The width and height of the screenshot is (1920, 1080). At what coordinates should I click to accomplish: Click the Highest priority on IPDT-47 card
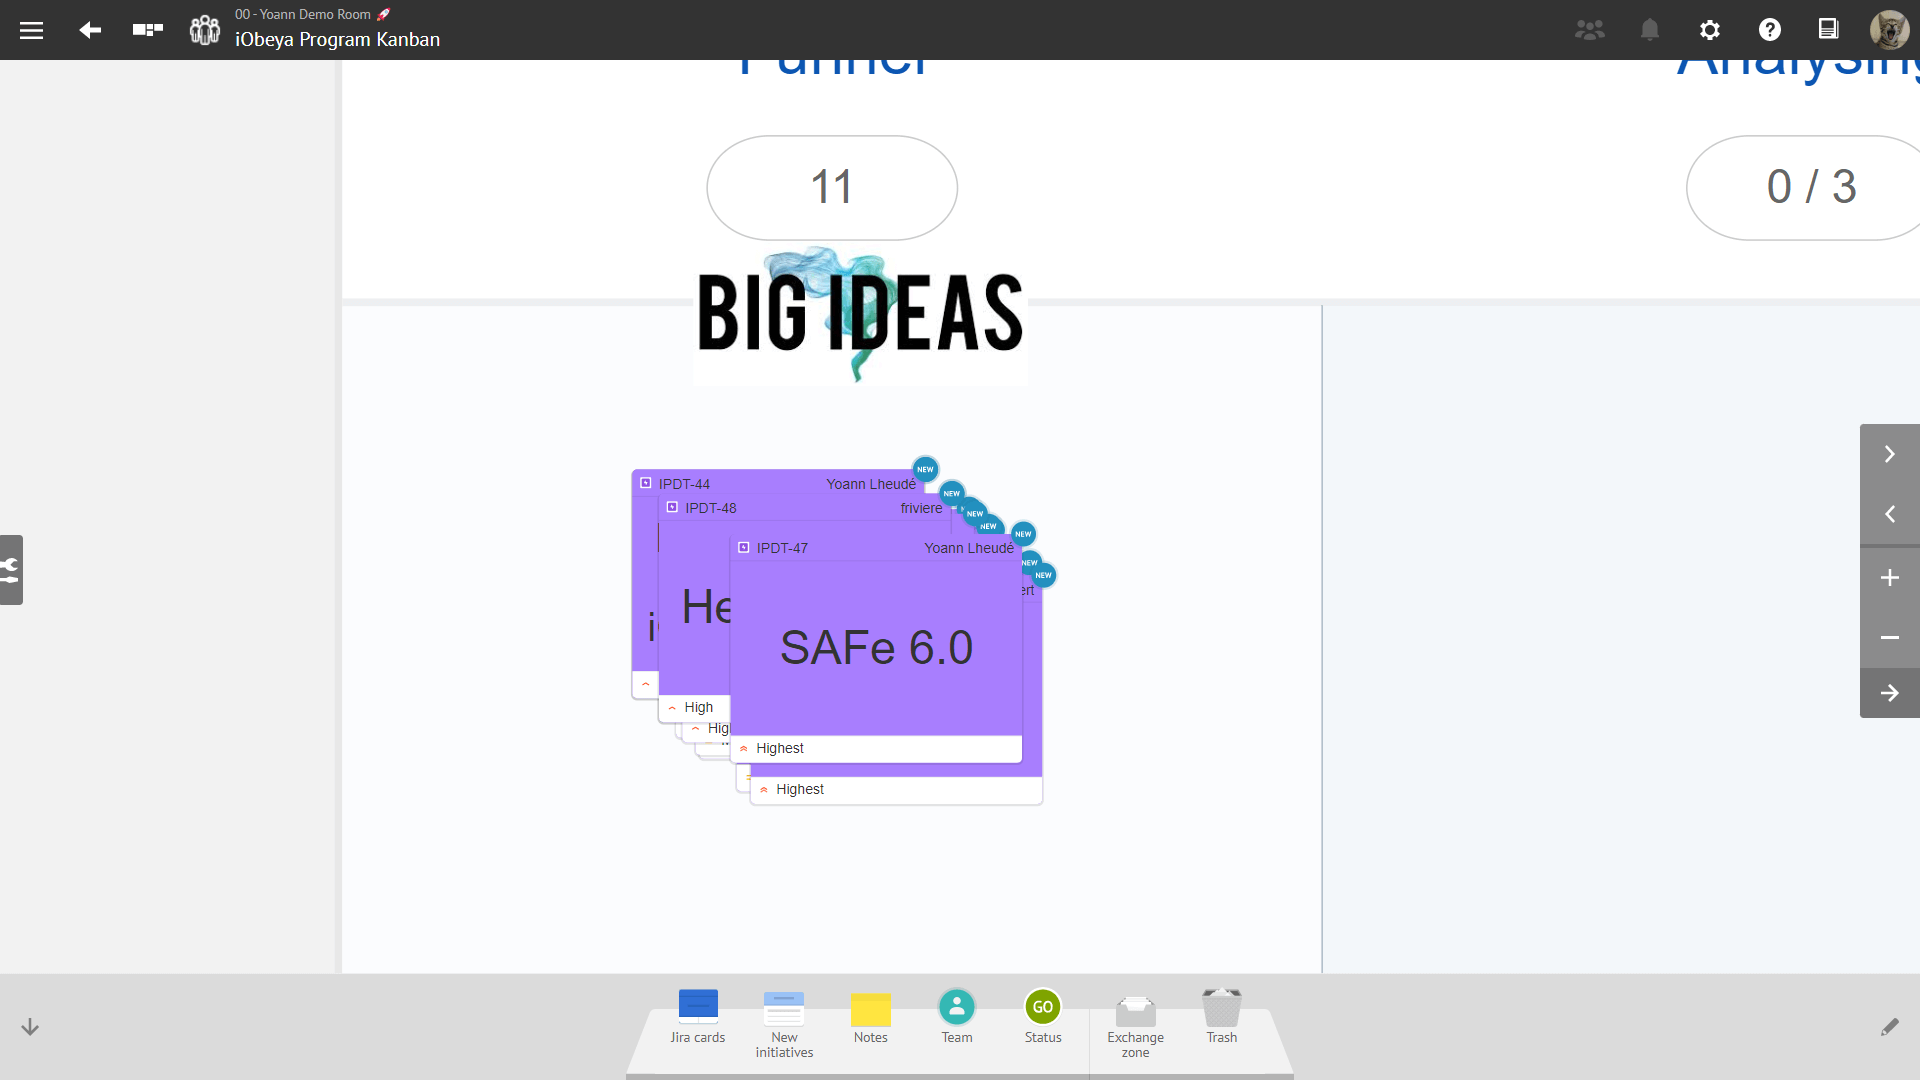pyautogui.click(x=779, y=748)
